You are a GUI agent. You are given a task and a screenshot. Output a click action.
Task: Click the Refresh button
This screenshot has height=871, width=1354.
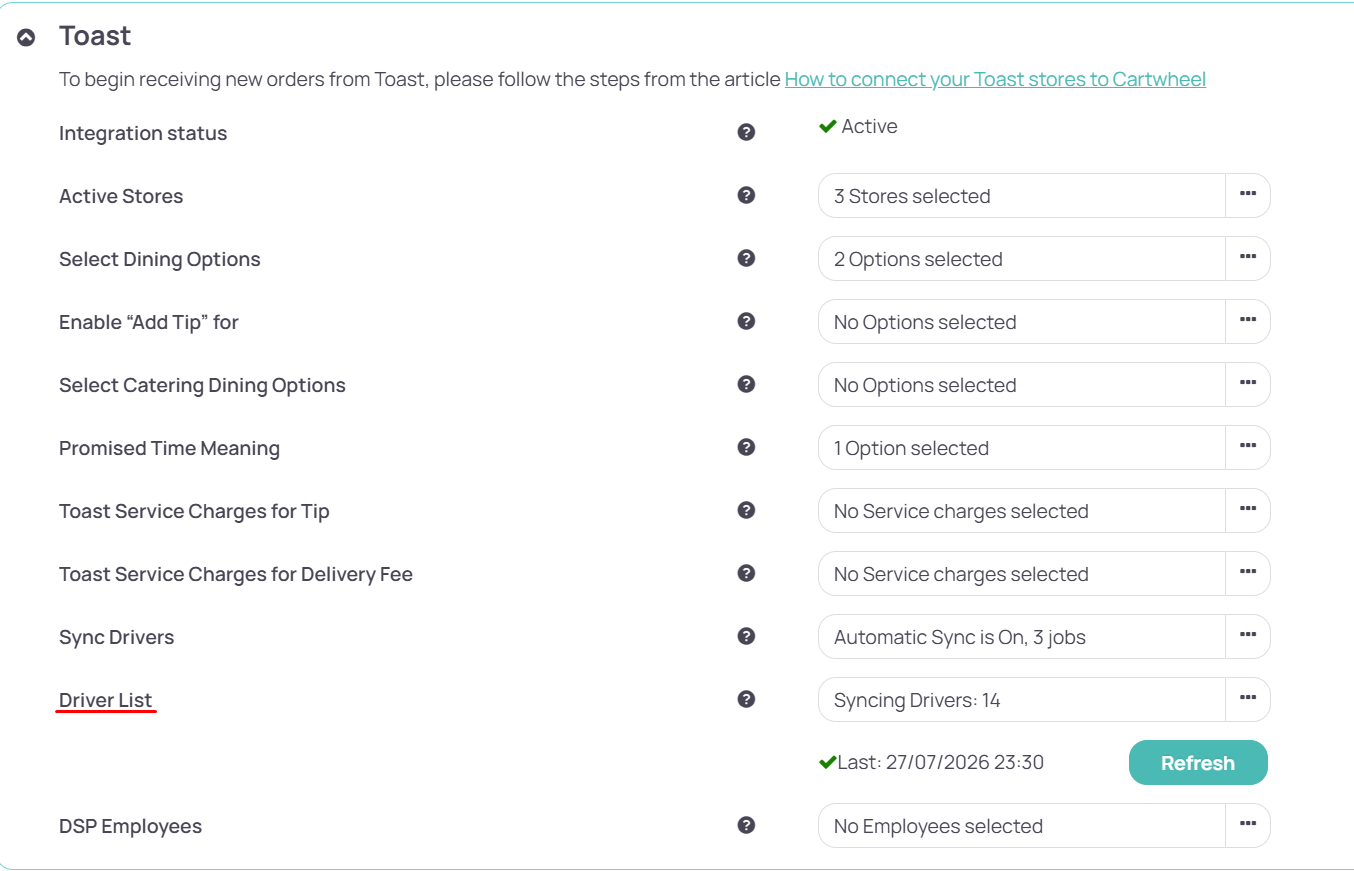tap(1198, 763)
